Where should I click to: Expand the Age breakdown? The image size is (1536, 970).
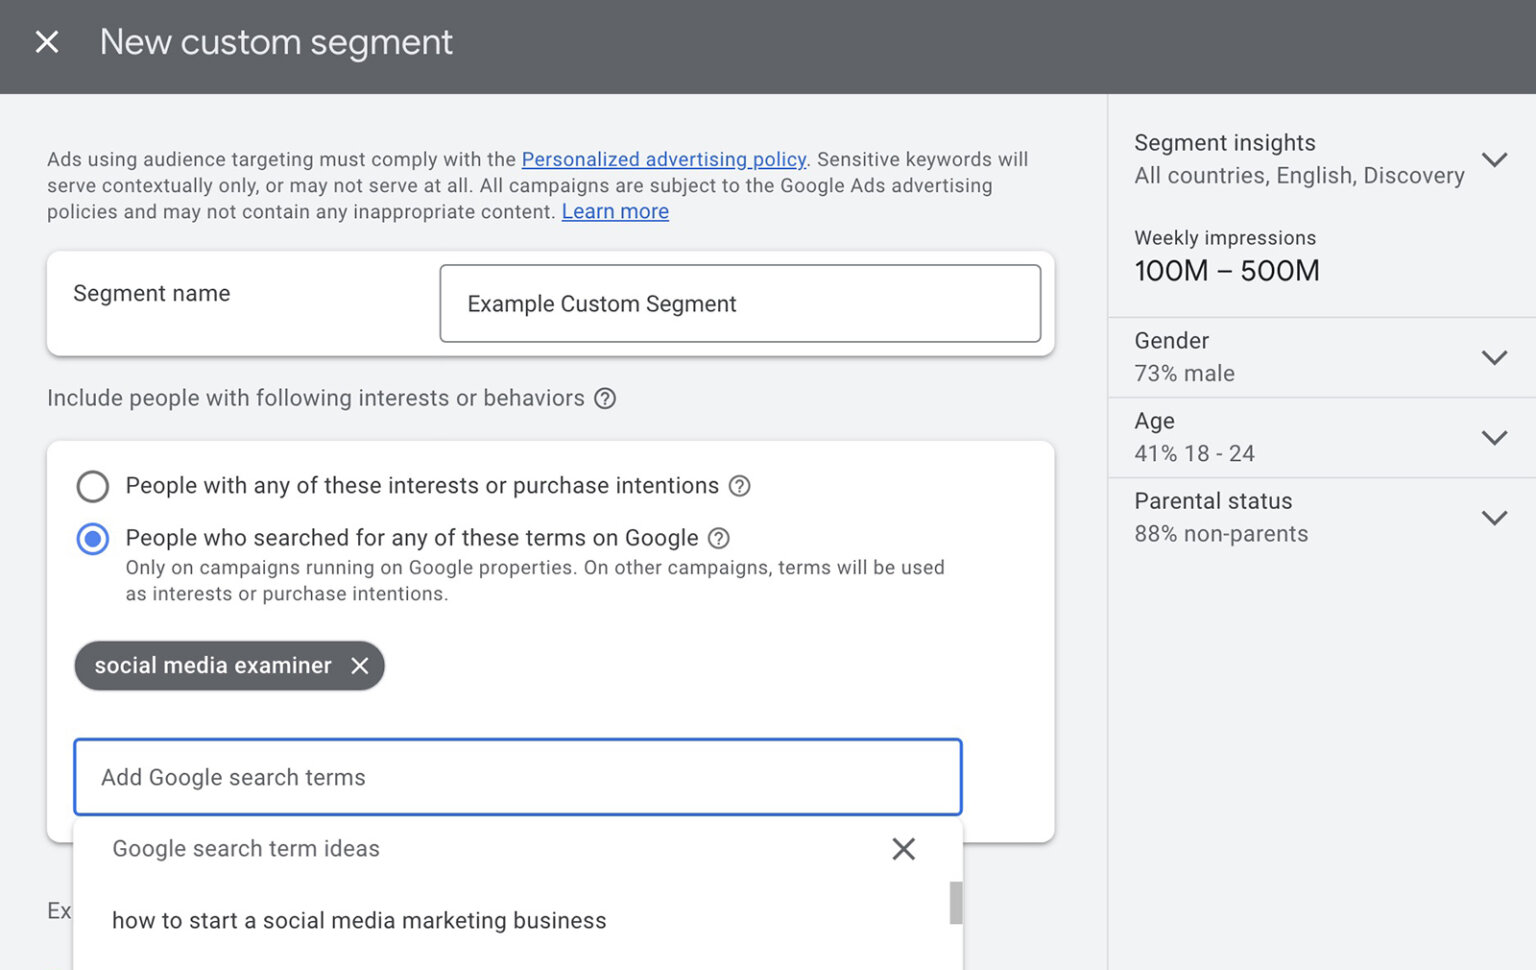pos(1495,437)
